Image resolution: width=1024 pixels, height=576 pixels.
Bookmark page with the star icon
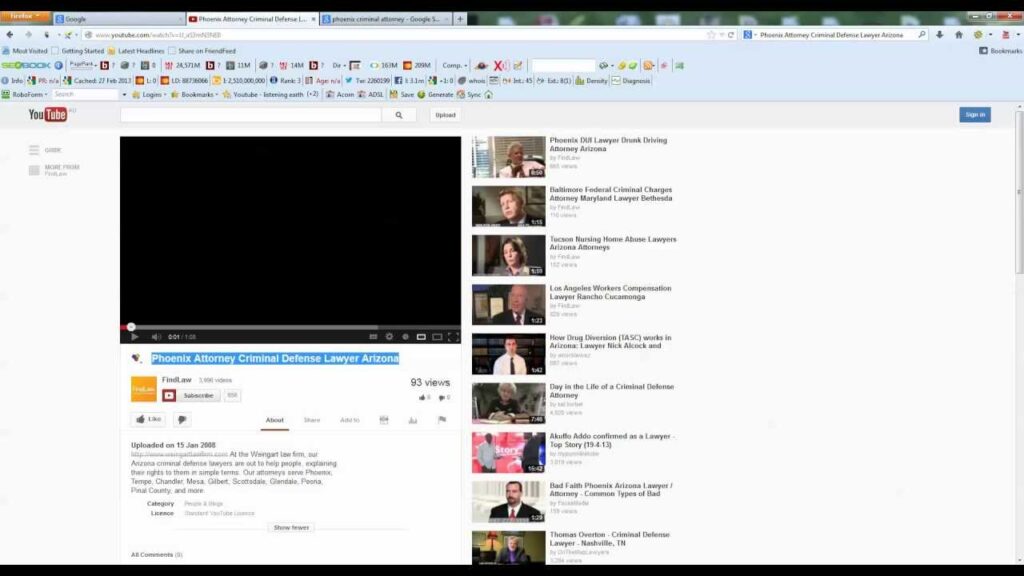tap(711, 35)
